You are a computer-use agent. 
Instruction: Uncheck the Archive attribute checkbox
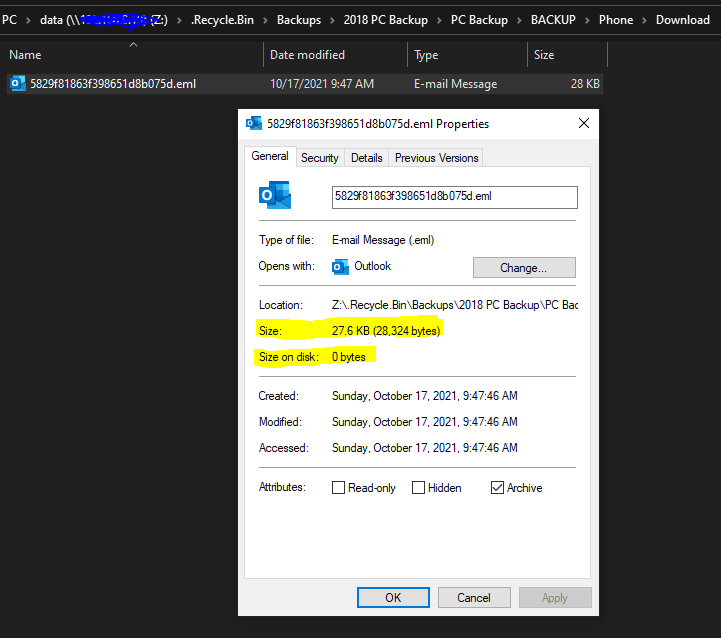[497, 488]
